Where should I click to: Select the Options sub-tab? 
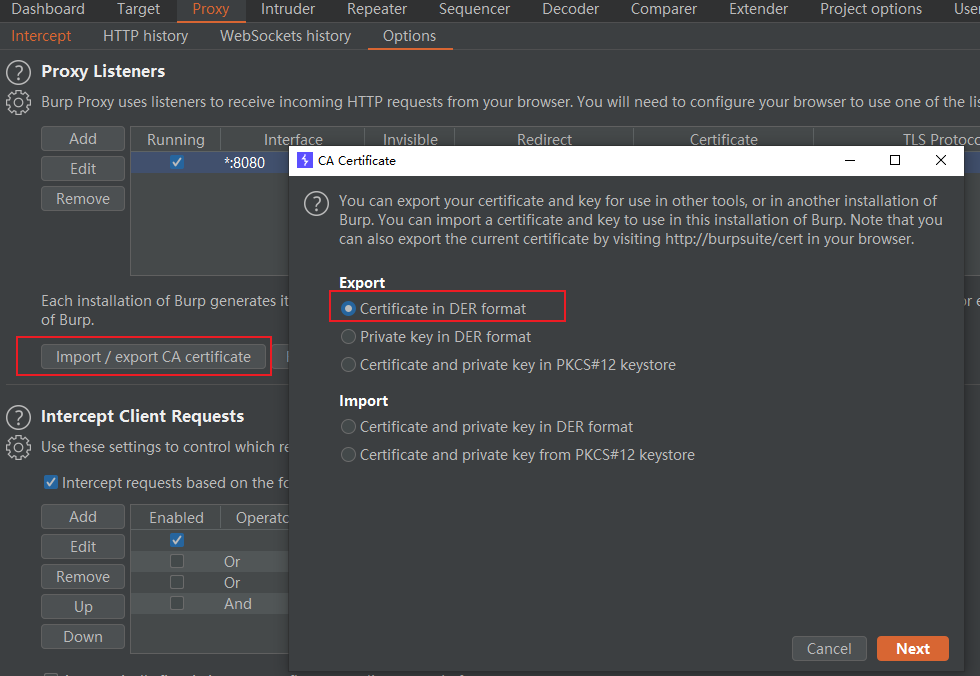pos(409,36)
